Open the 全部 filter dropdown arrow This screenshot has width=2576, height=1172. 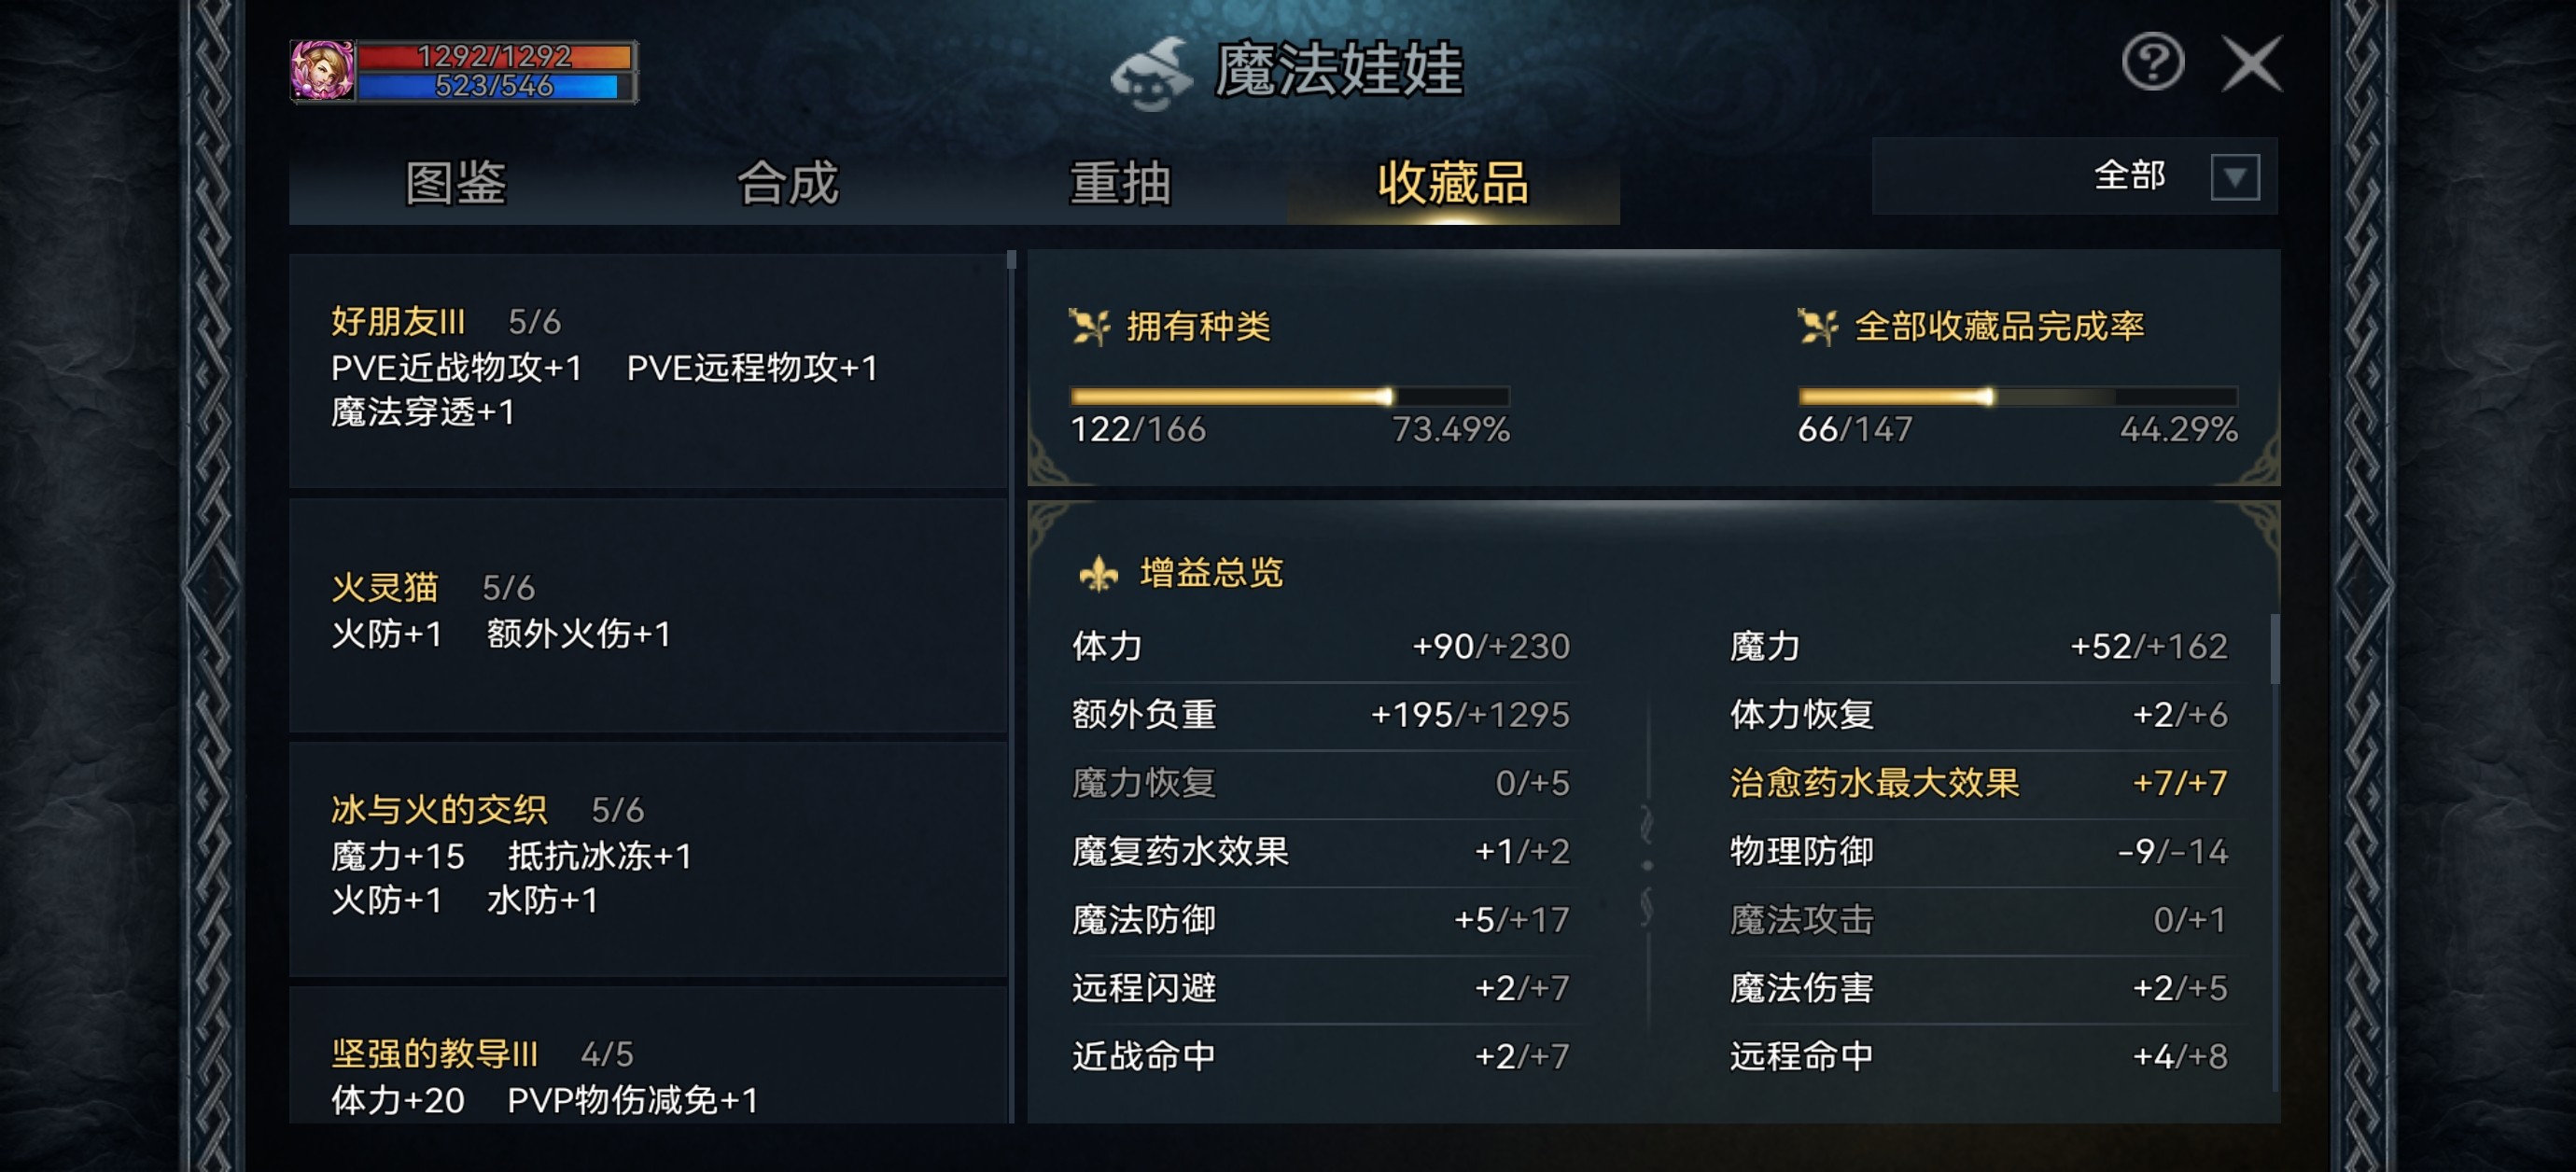pyautogui.click(x=2234, y=178)
